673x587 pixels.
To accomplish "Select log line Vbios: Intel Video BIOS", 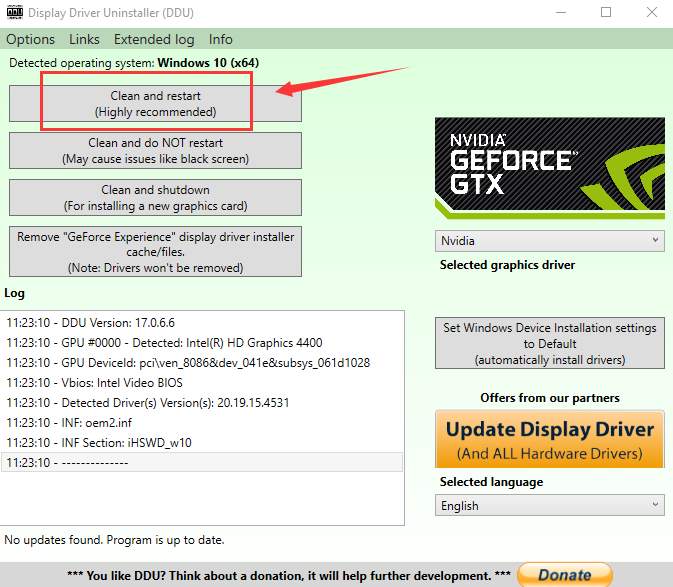I will click(x=202, y=383).
